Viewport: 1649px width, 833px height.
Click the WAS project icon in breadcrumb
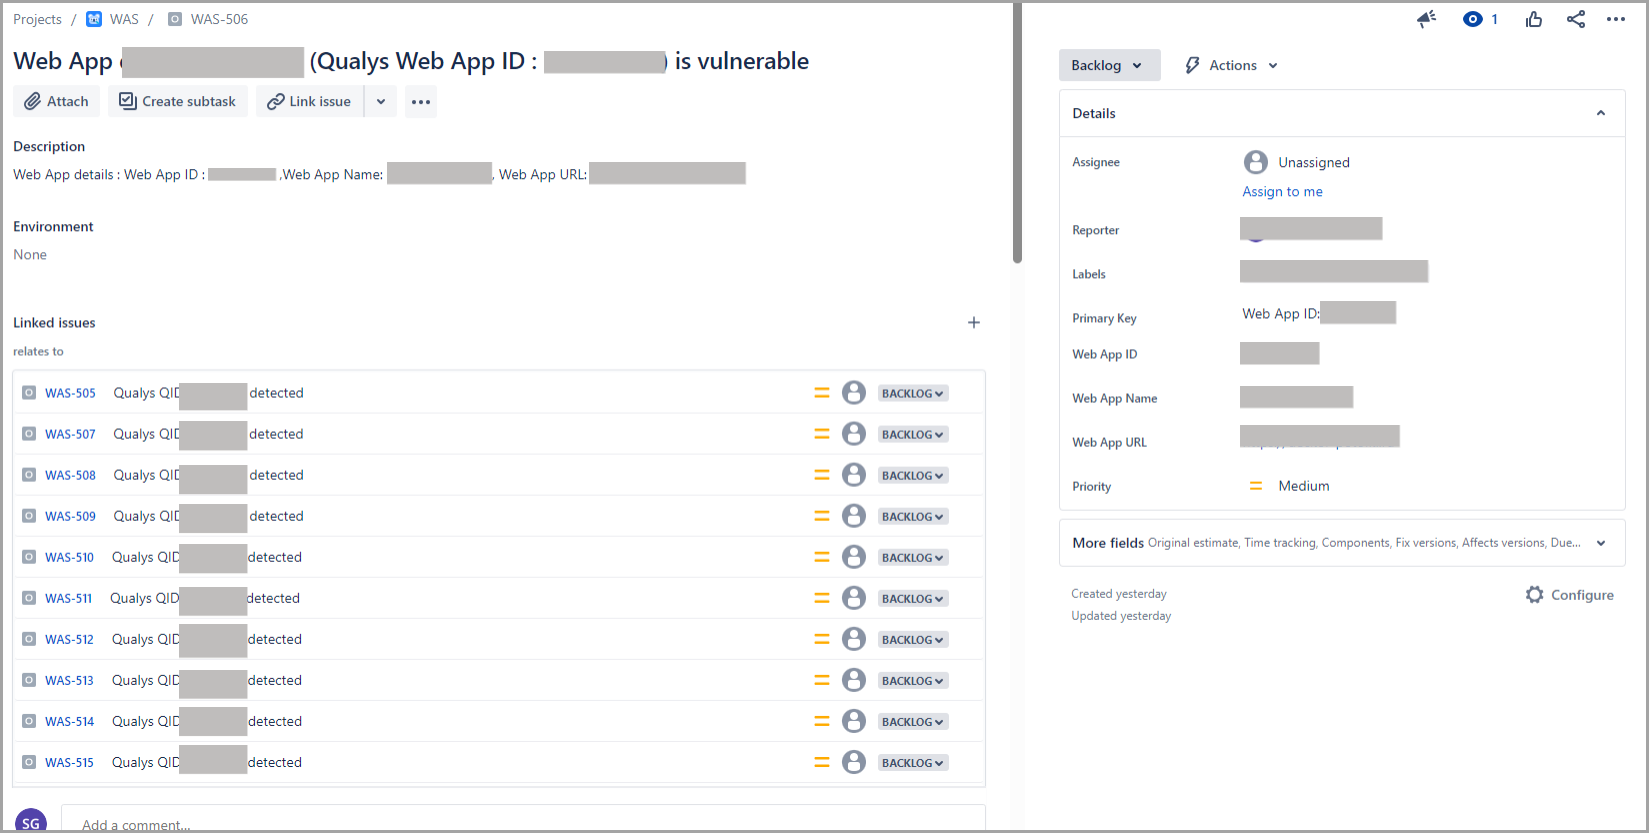point(94,19)
